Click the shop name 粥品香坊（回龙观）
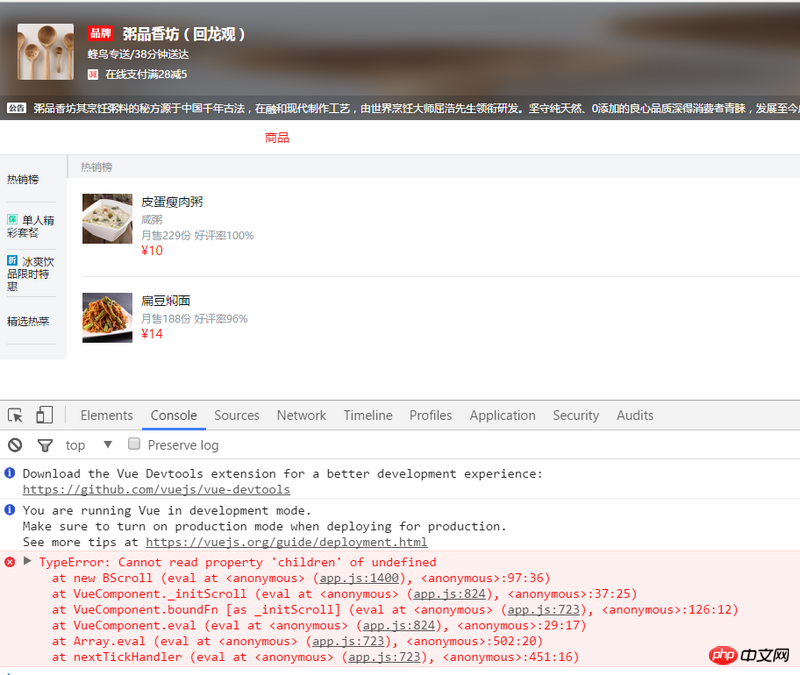 [x=184, y=34]
